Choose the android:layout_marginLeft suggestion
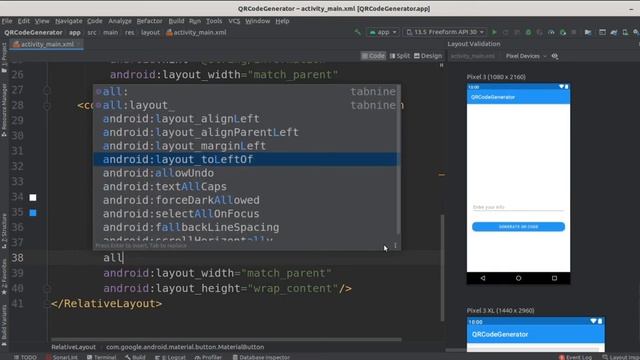Image resolution: width=640 pixels, height=360 pixels. 245,146
